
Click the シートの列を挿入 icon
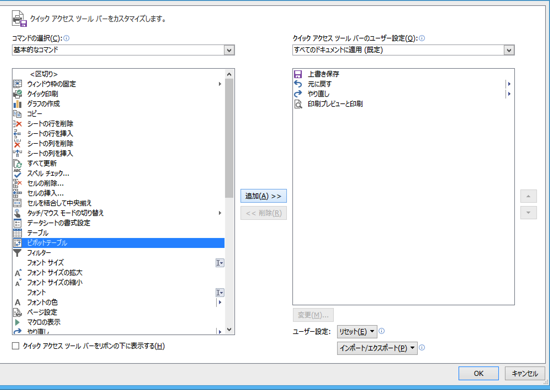(17, 153)
